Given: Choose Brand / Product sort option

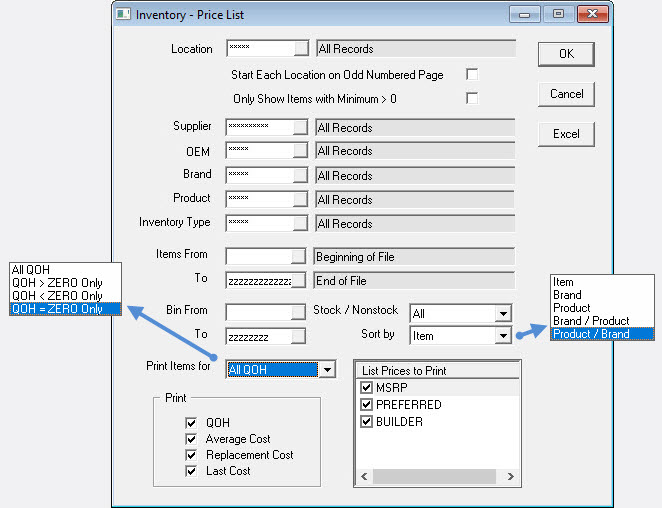Looking at the screenshot, I should [602, 321].
